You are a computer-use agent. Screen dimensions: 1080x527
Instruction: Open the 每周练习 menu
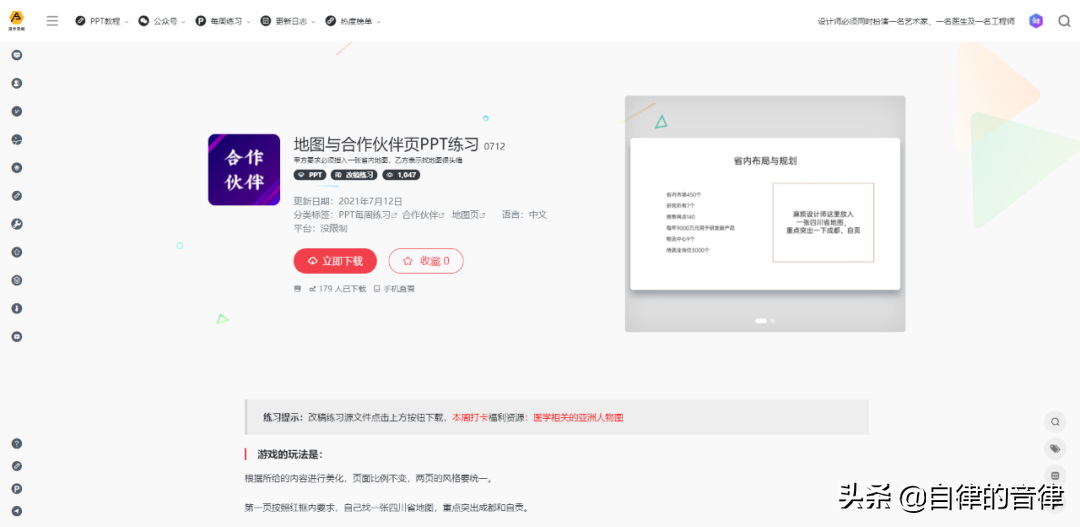coord(223,21)
